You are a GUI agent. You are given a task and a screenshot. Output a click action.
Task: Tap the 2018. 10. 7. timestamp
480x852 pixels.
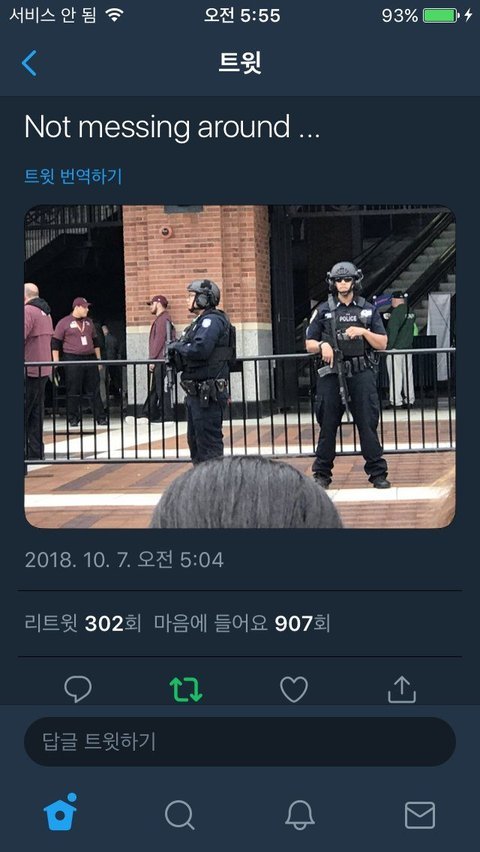point(124,560)
